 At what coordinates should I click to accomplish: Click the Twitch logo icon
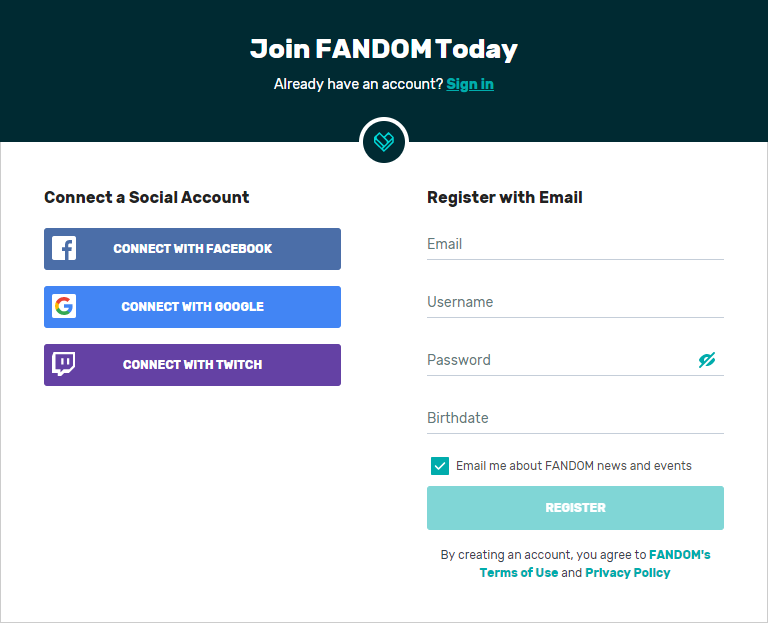click(64, 364)
